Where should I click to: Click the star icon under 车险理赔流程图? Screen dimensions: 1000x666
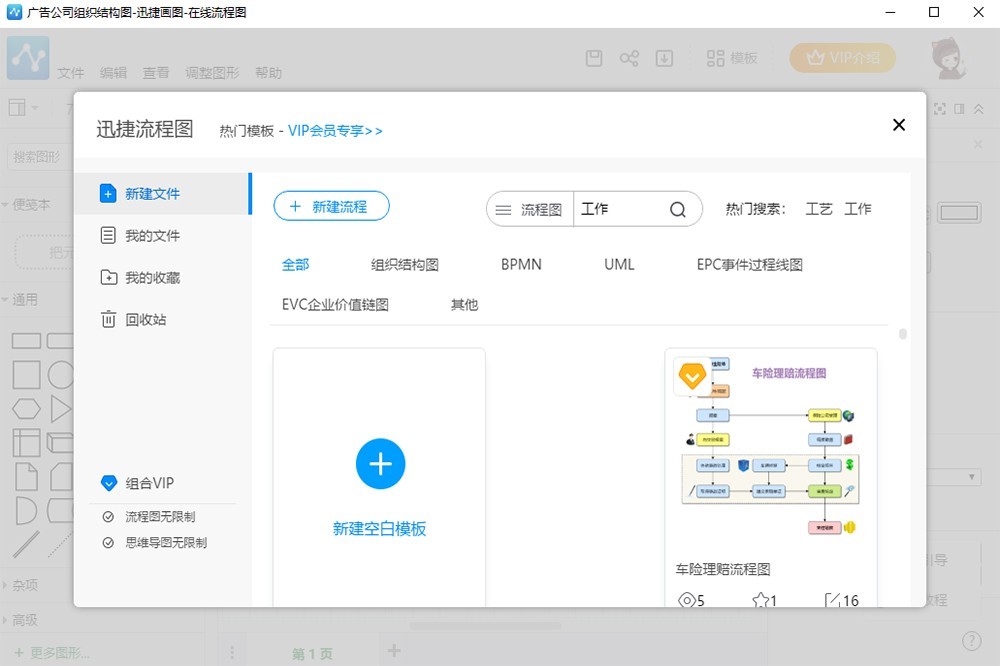[761, 600]
